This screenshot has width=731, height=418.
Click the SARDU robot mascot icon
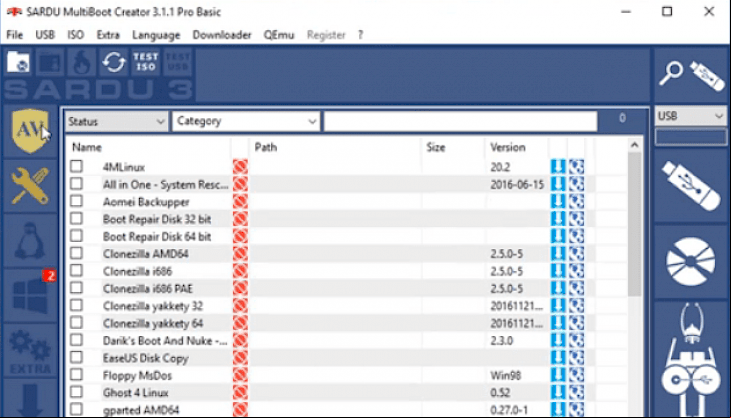690,360
